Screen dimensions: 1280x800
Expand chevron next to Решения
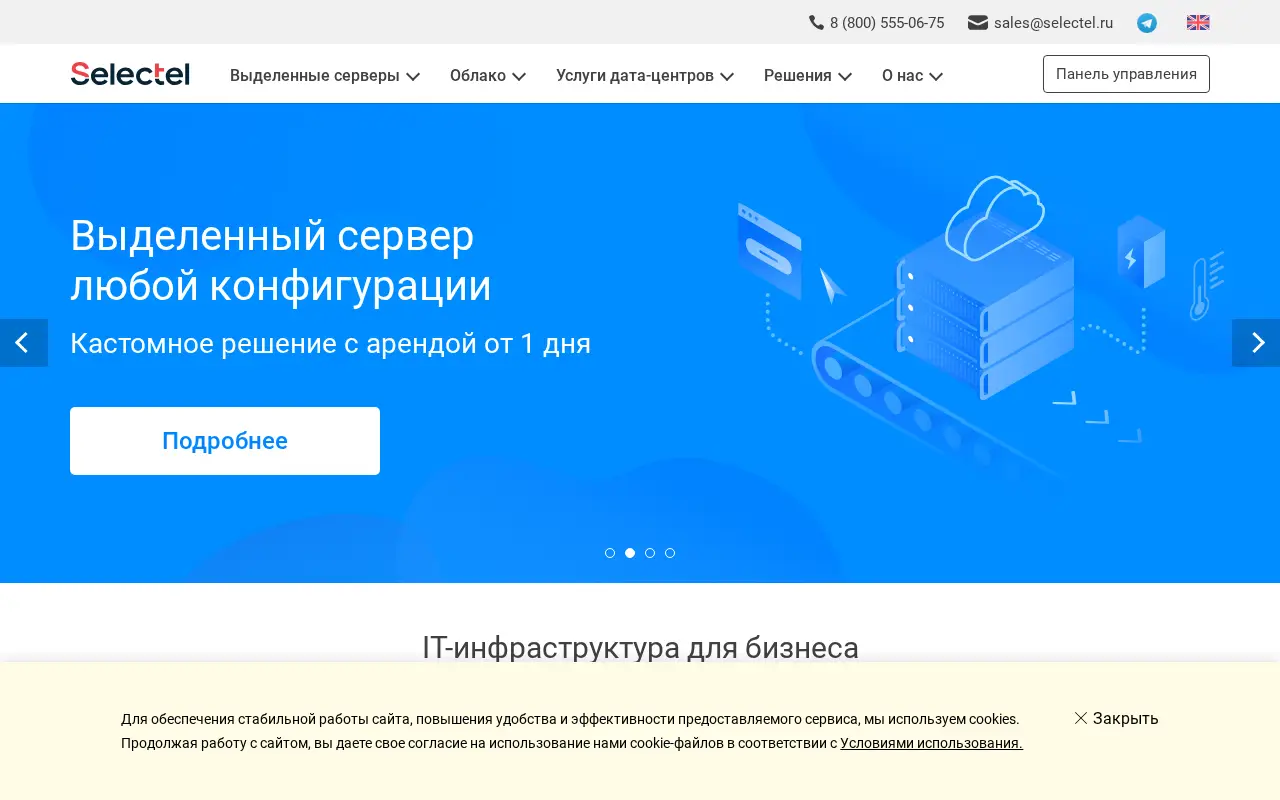tap(845, 76)
